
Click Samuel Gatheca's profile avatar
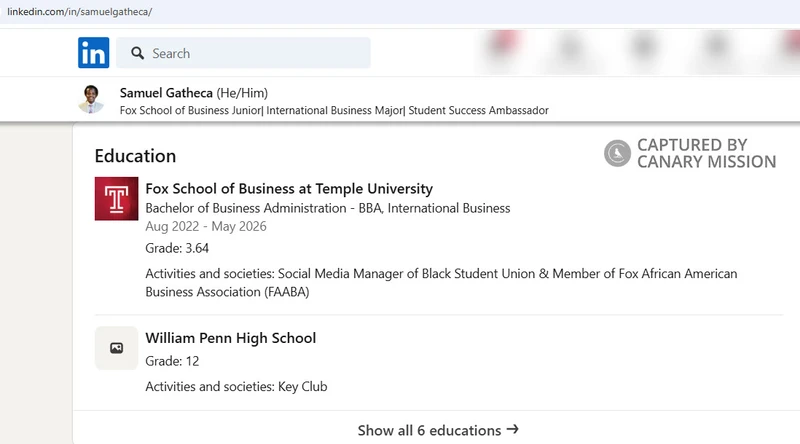tap(91, 100)
